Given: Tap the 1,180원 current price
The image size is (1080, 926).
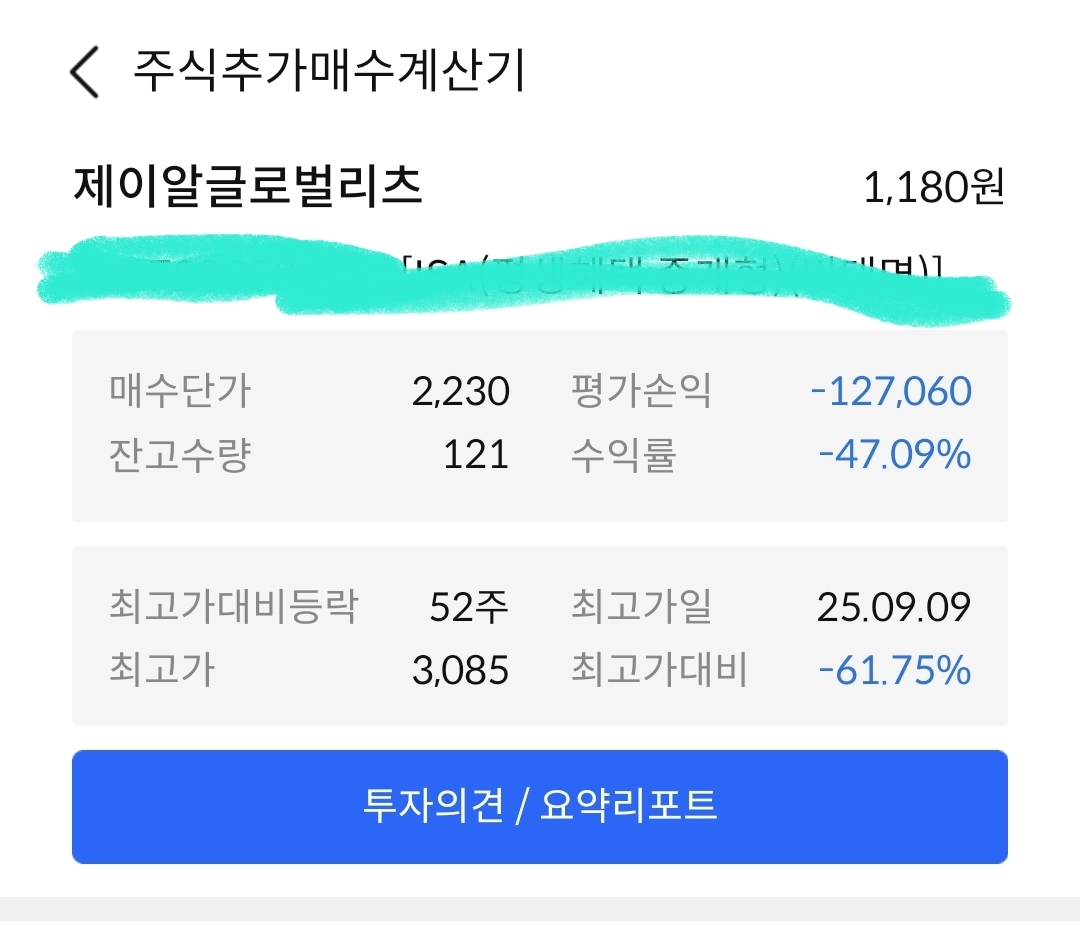Looking at the screenshot, I should tap(933, 188).
